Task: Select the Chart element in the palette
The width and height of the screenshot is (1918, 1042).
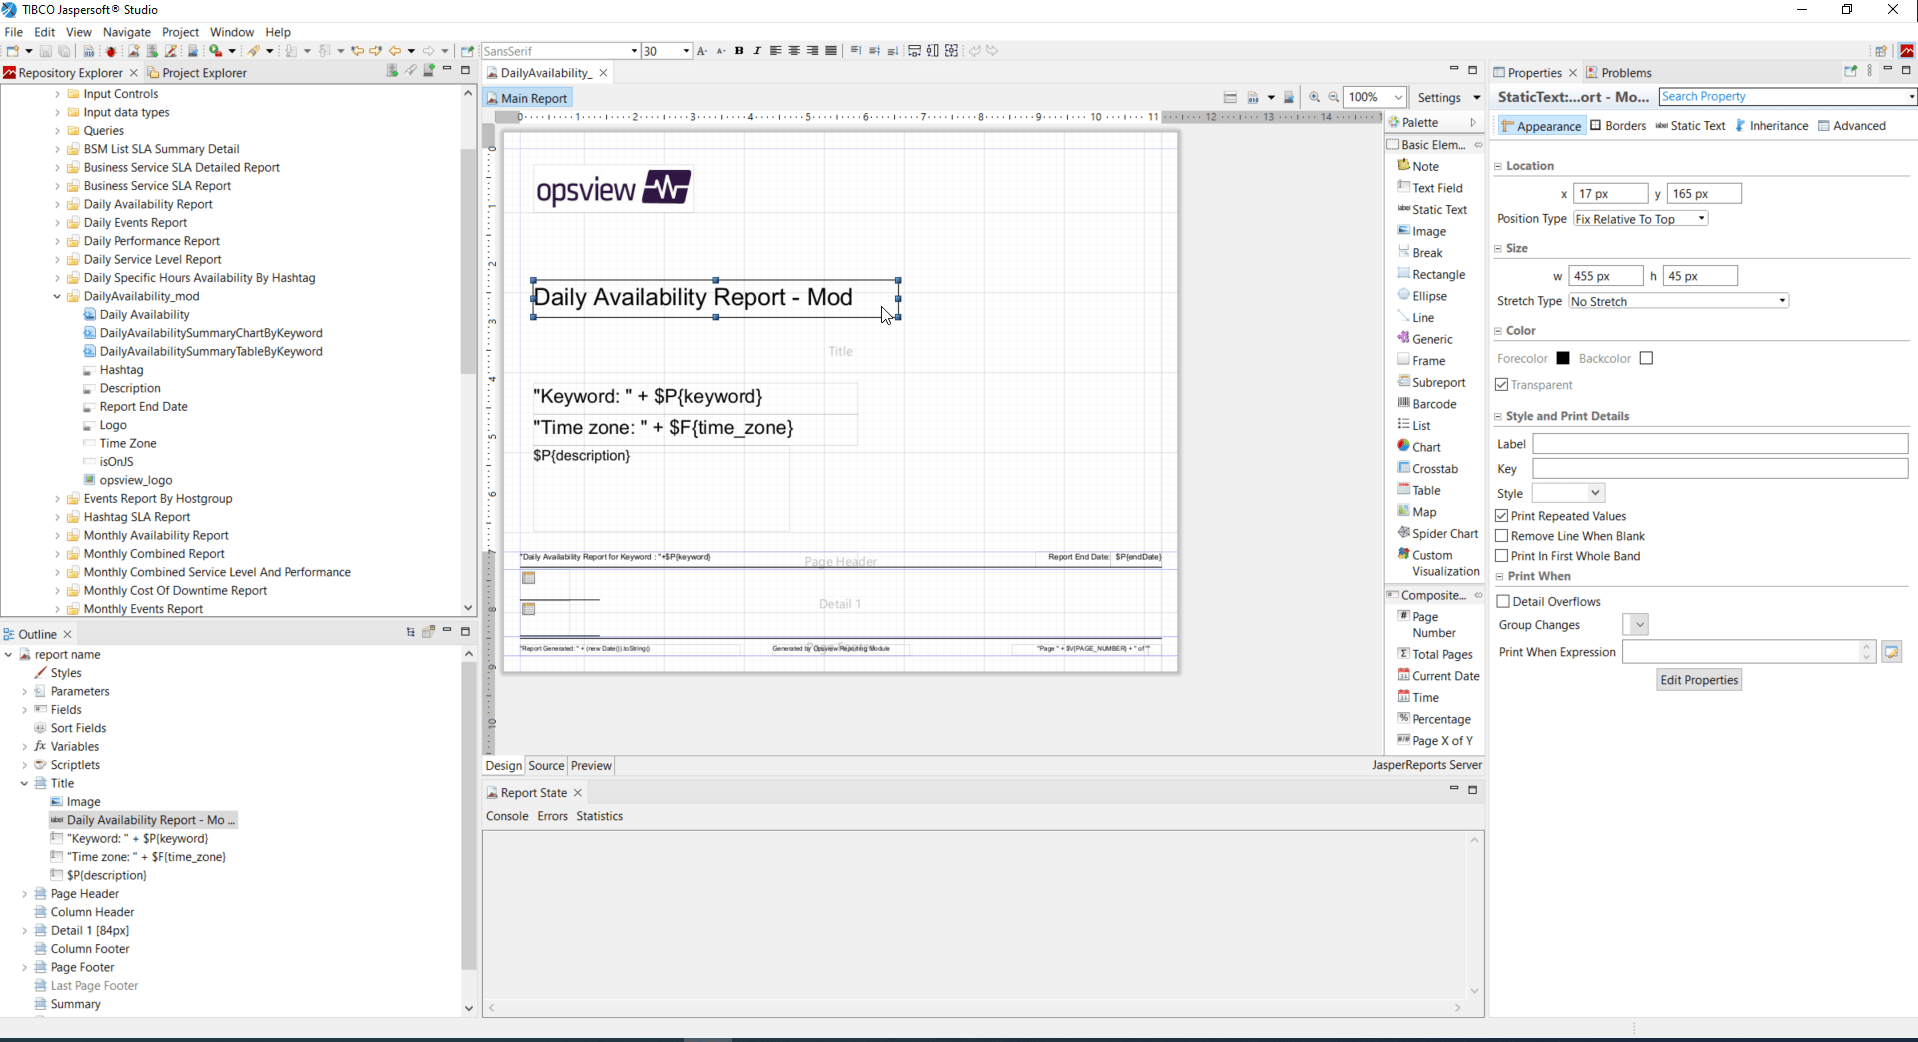Action: [x=1425, y=446]
